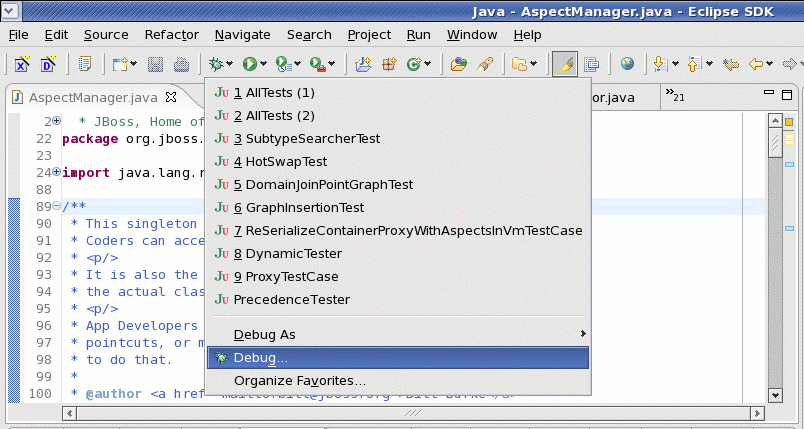Image resolution: width=804 pixels, height=429 pixels.
Task: Open the Run menu
Action: [418, 35]
